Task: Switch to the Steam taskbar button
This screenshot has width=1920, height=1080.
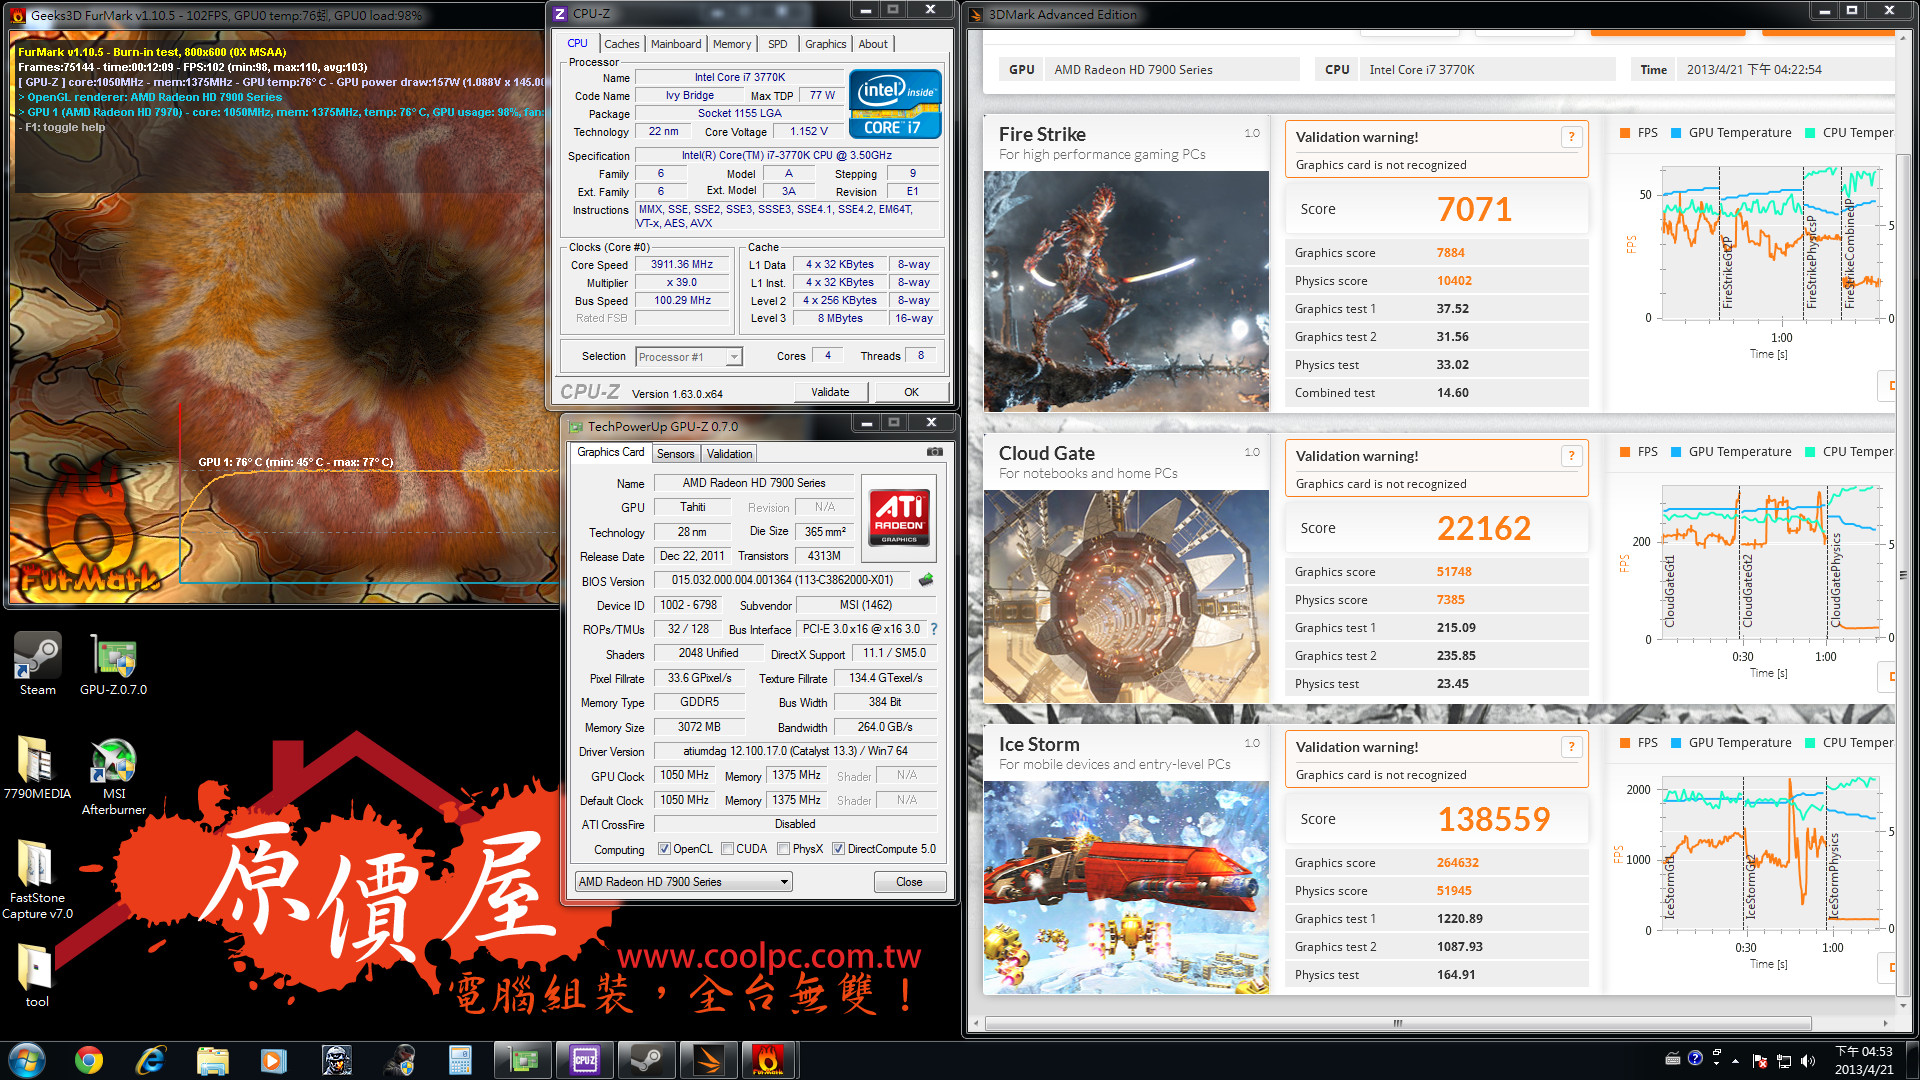Action: tap(647, 1060)
